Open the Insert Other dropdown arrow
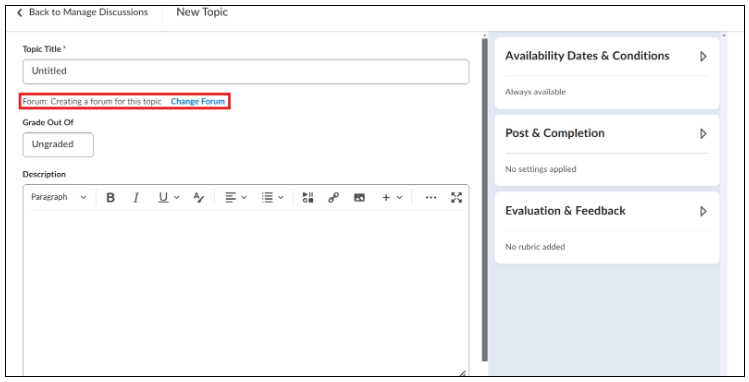The image size is (749, 382). 399,197
